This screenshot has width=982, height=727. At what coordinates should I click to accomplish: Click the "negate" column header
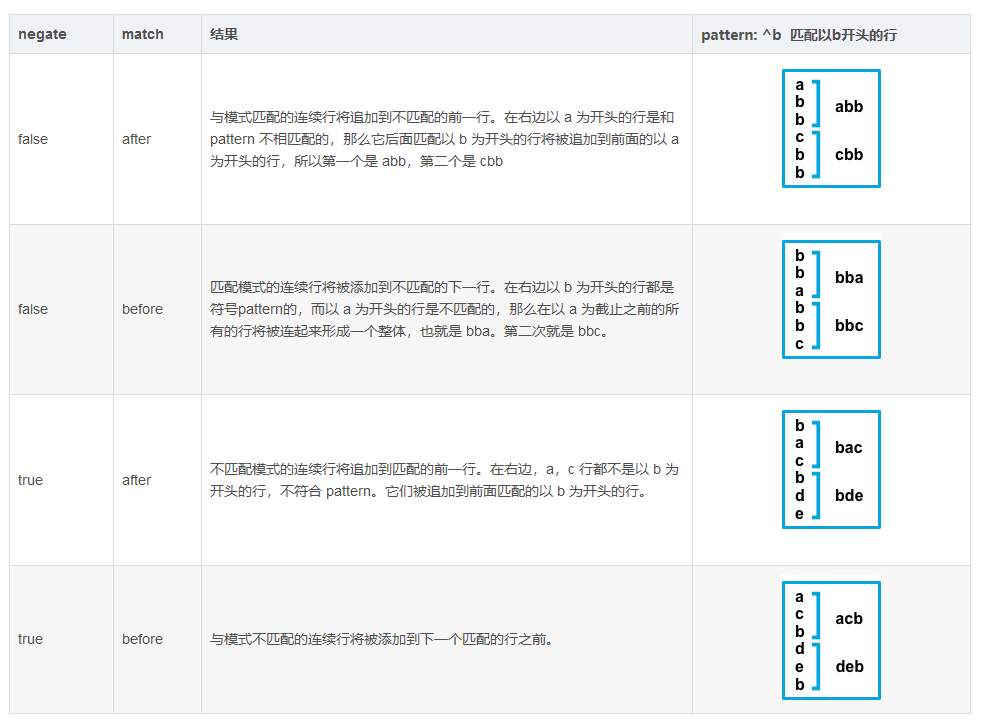(x=42, y=34)
